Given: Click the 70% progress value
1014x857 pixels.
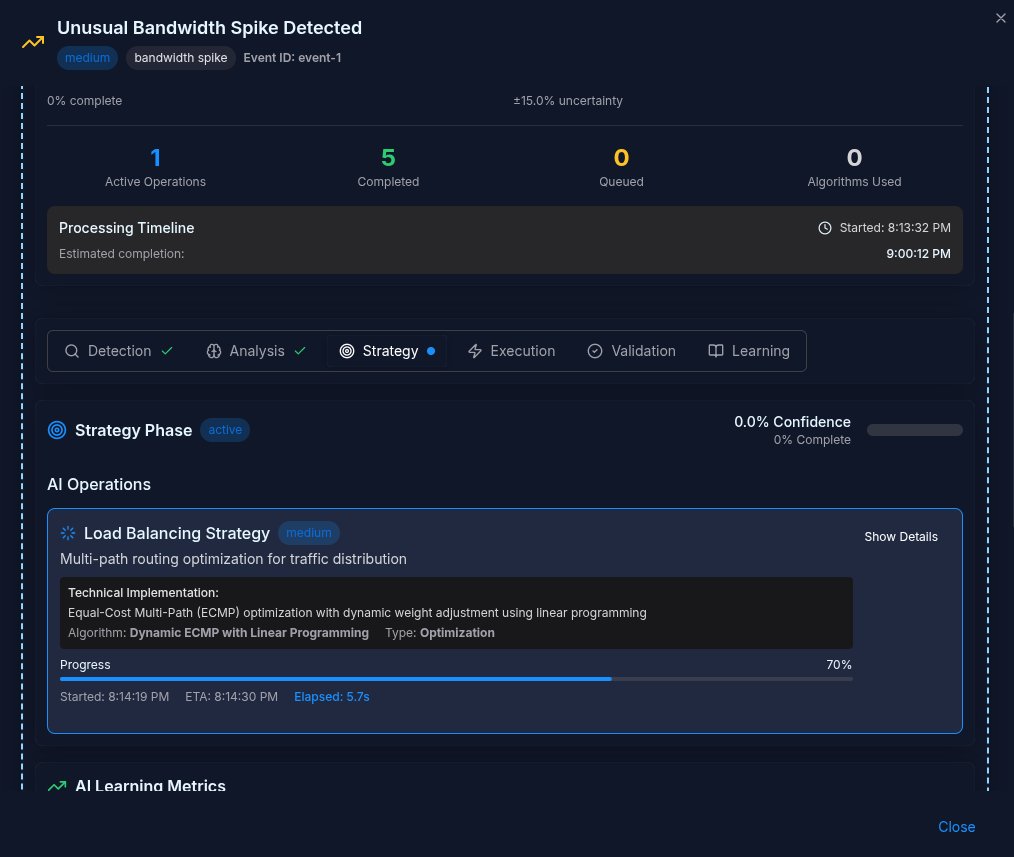Looking at the screenshot, I should [x=839, y=665].
